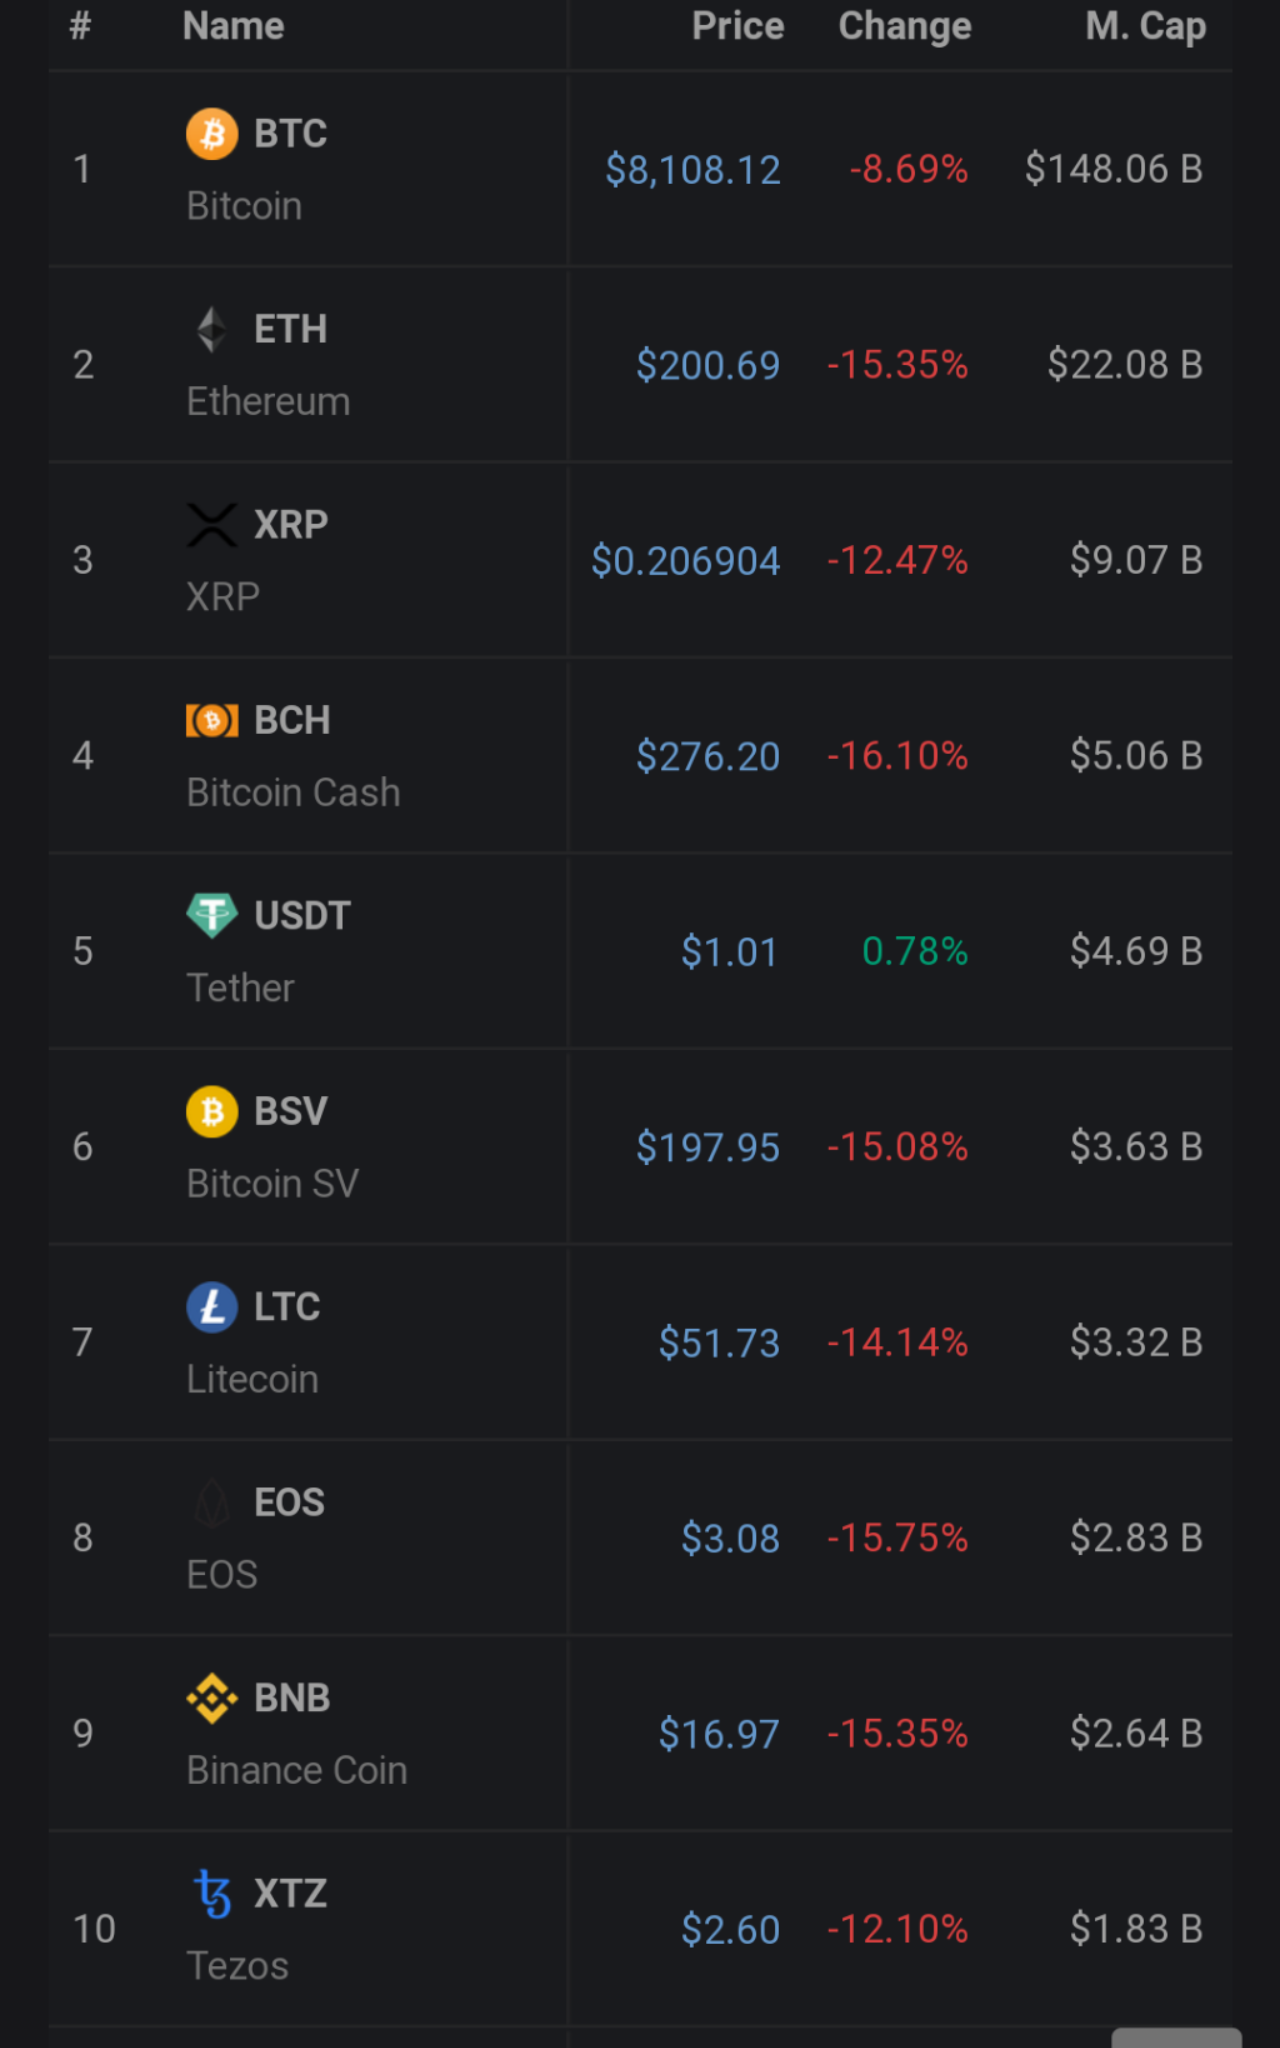The image size is (1280, 2048).
Task: Click the Bitcoin Cash BCH logo icon
Action: point(212,720)
